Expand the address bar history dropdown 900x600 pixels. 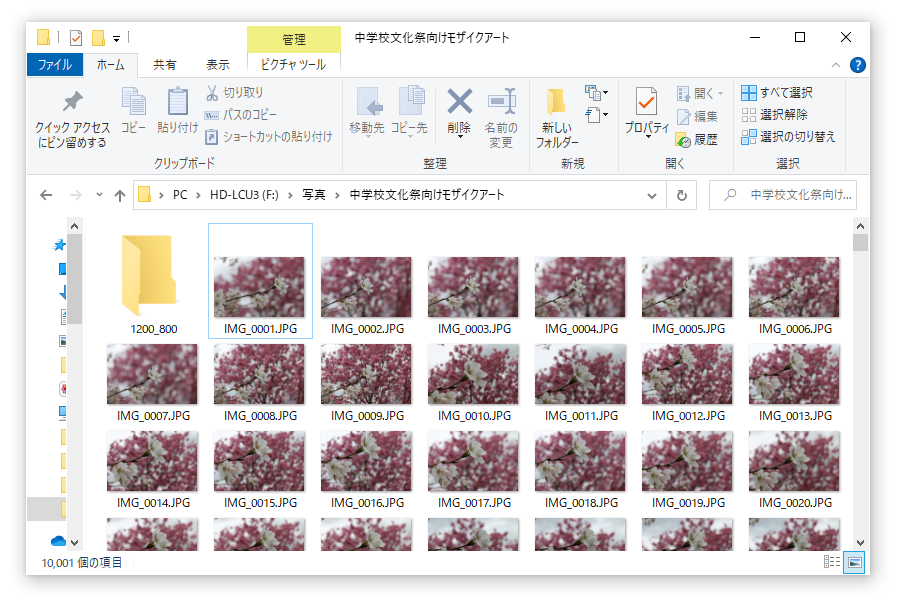click(651, 196)
